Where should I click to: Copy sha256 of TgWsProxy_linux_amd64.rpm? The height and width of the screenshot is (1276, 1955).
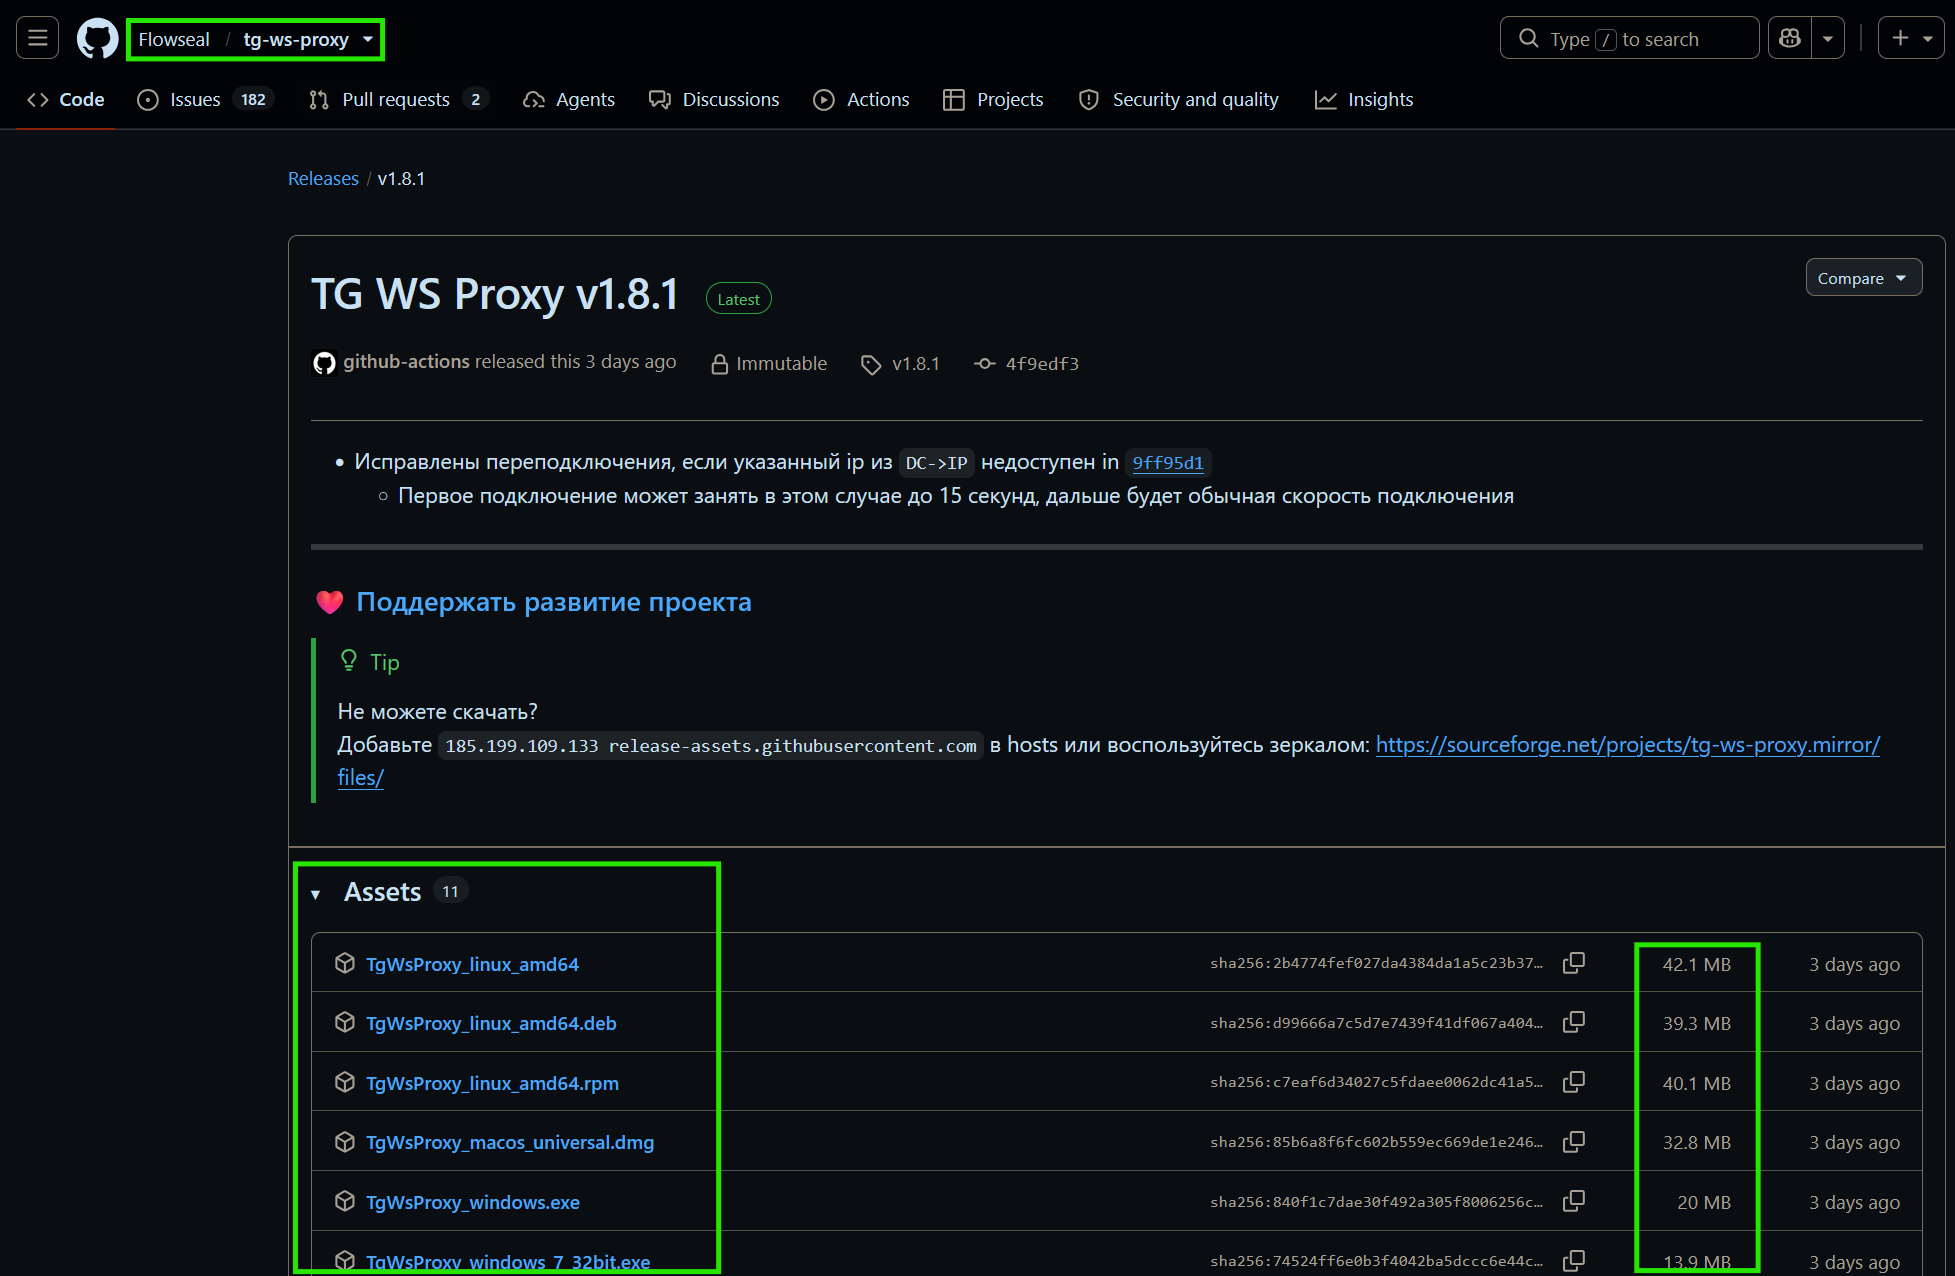pos(1574,1082)
